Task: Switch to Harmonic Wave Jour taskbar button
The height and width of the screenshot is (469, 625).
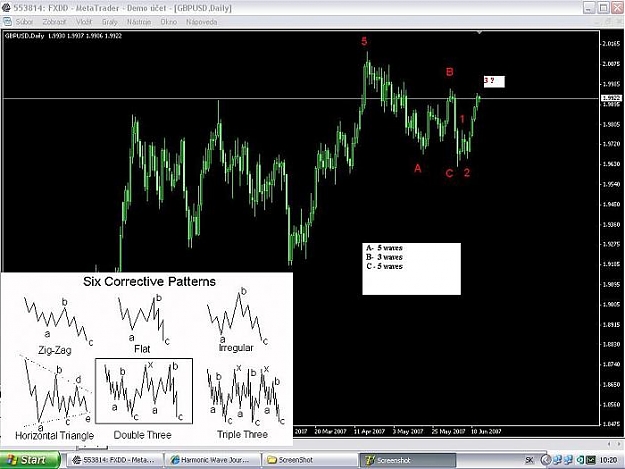Action: pyautogui.click(x=212, y=460)
